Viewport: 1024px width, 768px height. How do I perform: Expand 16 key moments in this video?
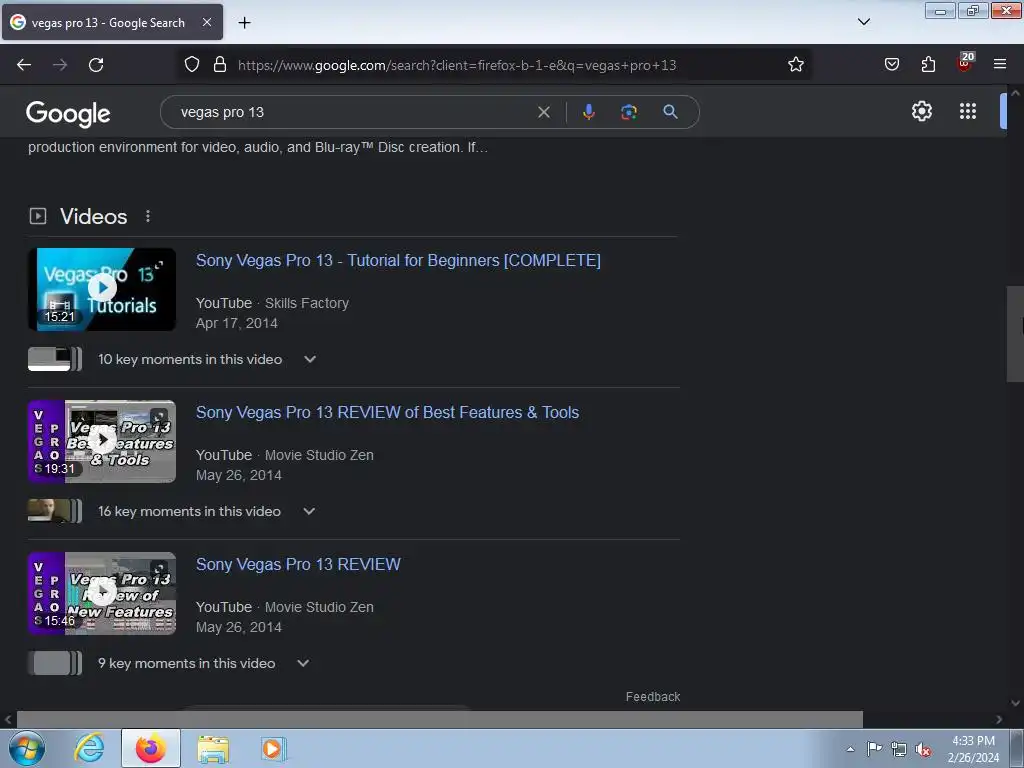[x=309, y=511]
